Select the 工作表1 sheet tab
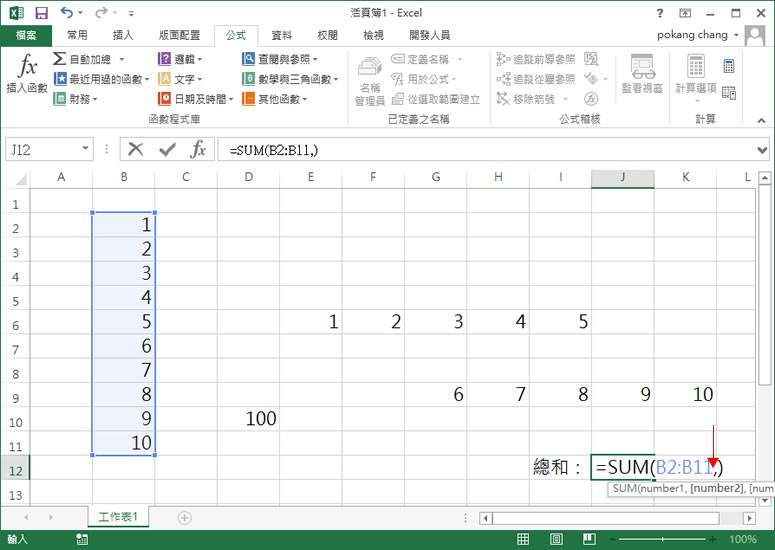775x550 pixels. (118, 517)
